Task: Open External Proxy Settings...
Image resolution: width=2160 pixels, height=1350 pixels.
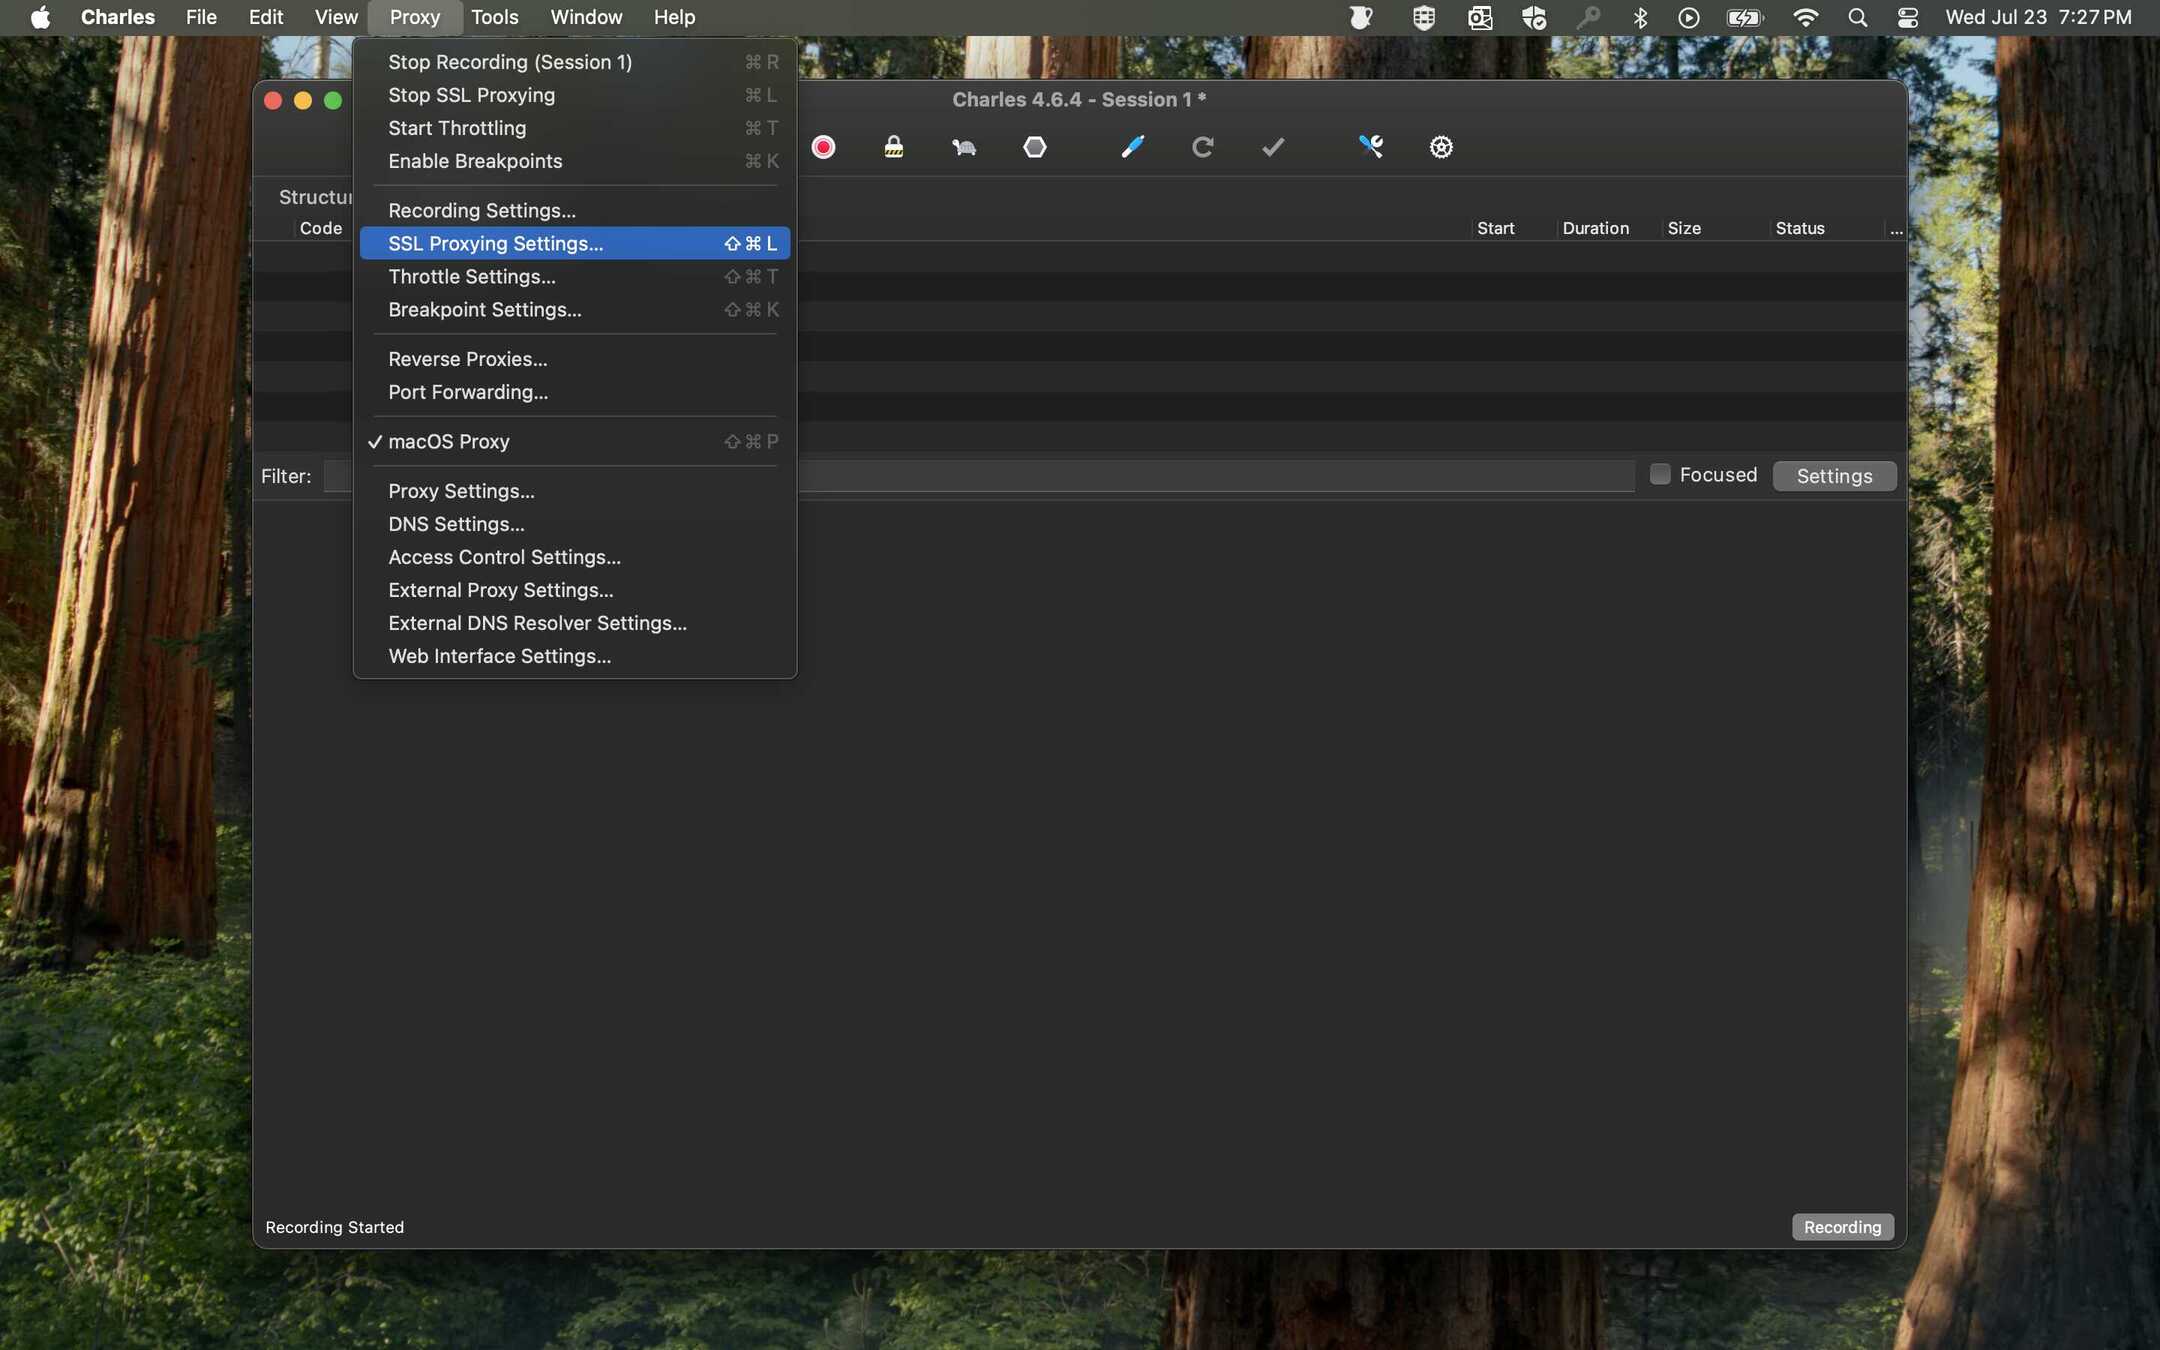Action: 575,590
